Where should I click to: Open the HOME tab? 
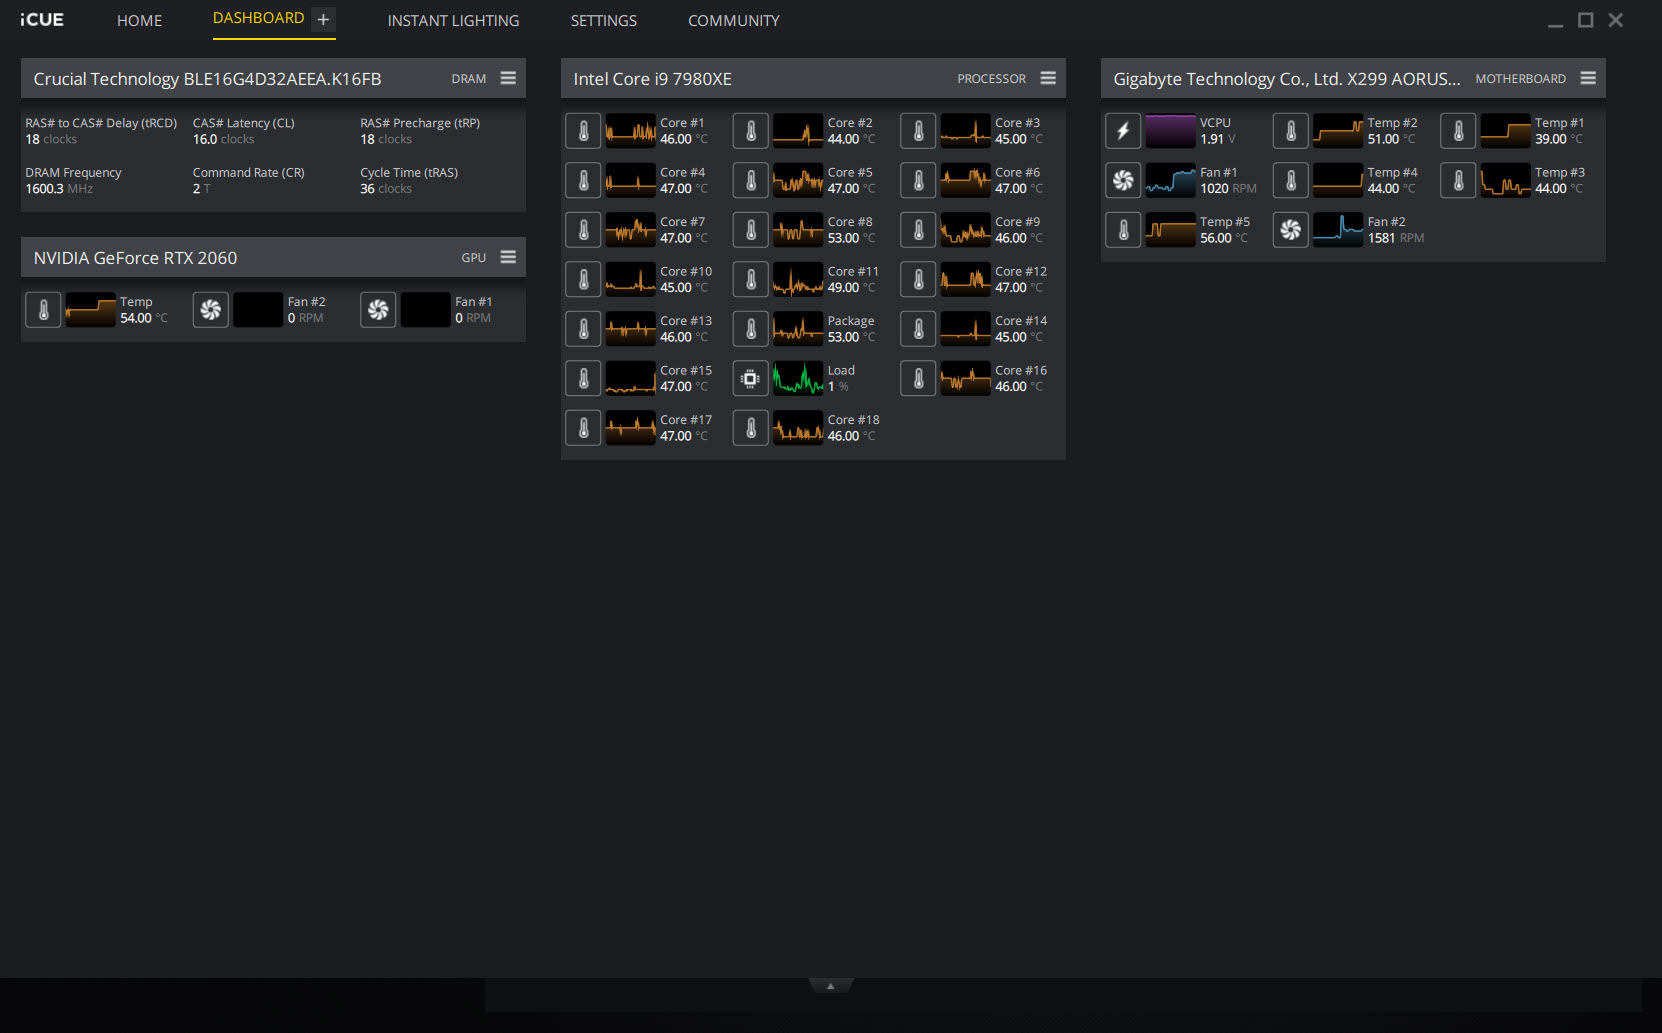(x=139, y=20)
